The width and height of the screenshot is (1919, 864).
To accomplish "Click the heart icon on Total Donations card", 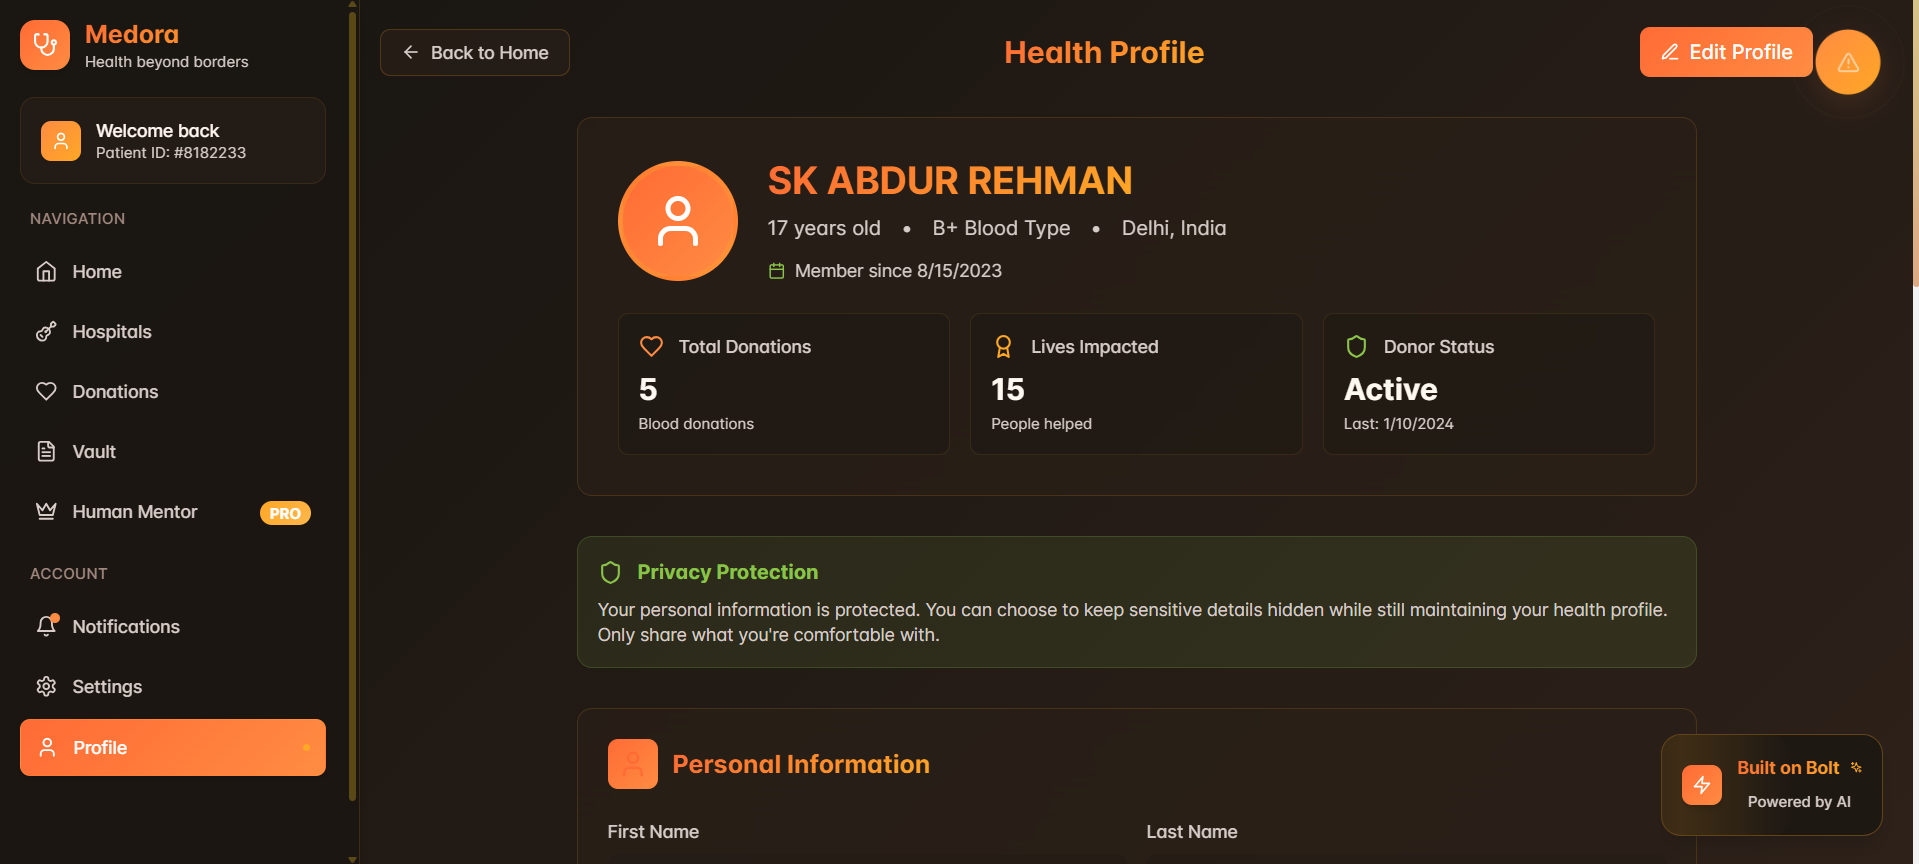I will point(651,347).
